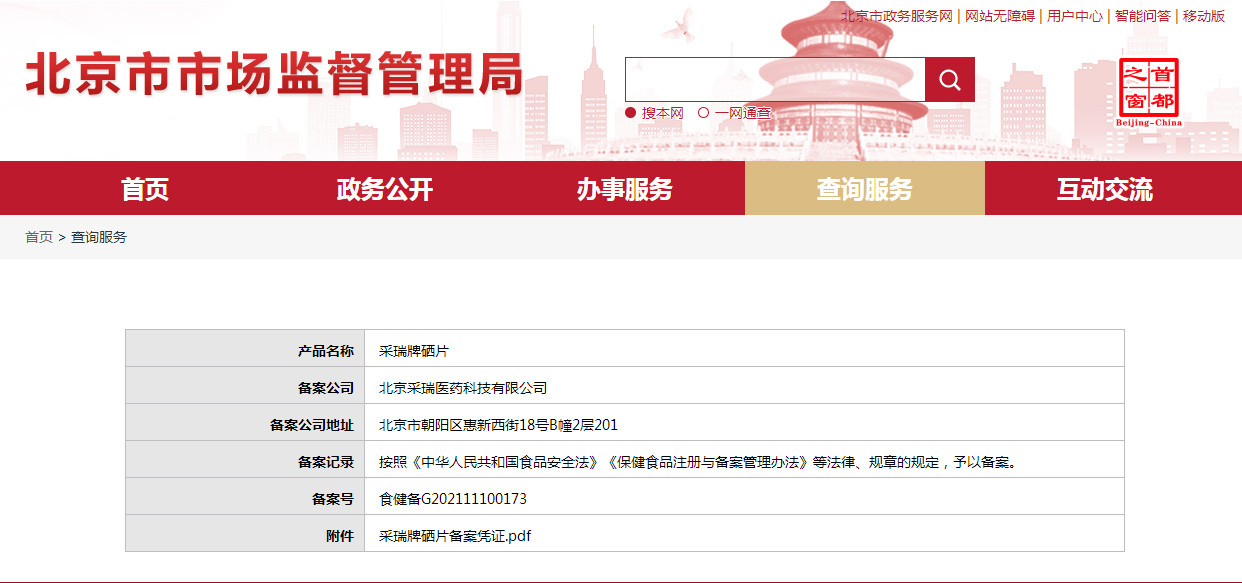Open attachment 采瑞牌硒片备案凭证.pdf
Image resolution: width=1242 pixels, height=583 pixels.
point(455,536)
